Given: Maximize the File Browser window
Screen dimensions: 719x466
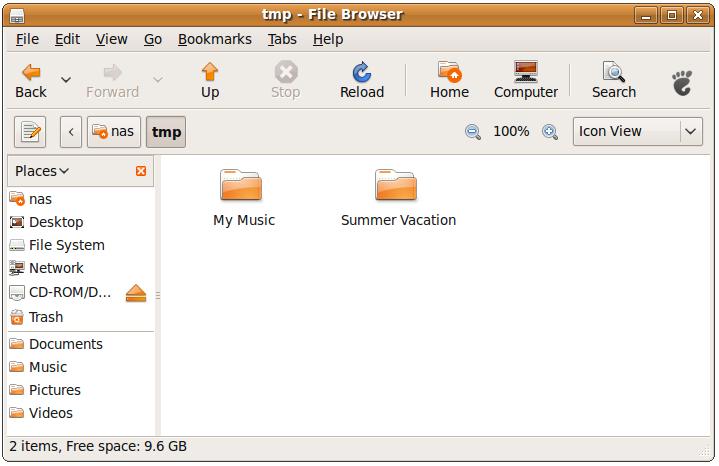Looking at the screenshot, I should (x=672, y=15).
